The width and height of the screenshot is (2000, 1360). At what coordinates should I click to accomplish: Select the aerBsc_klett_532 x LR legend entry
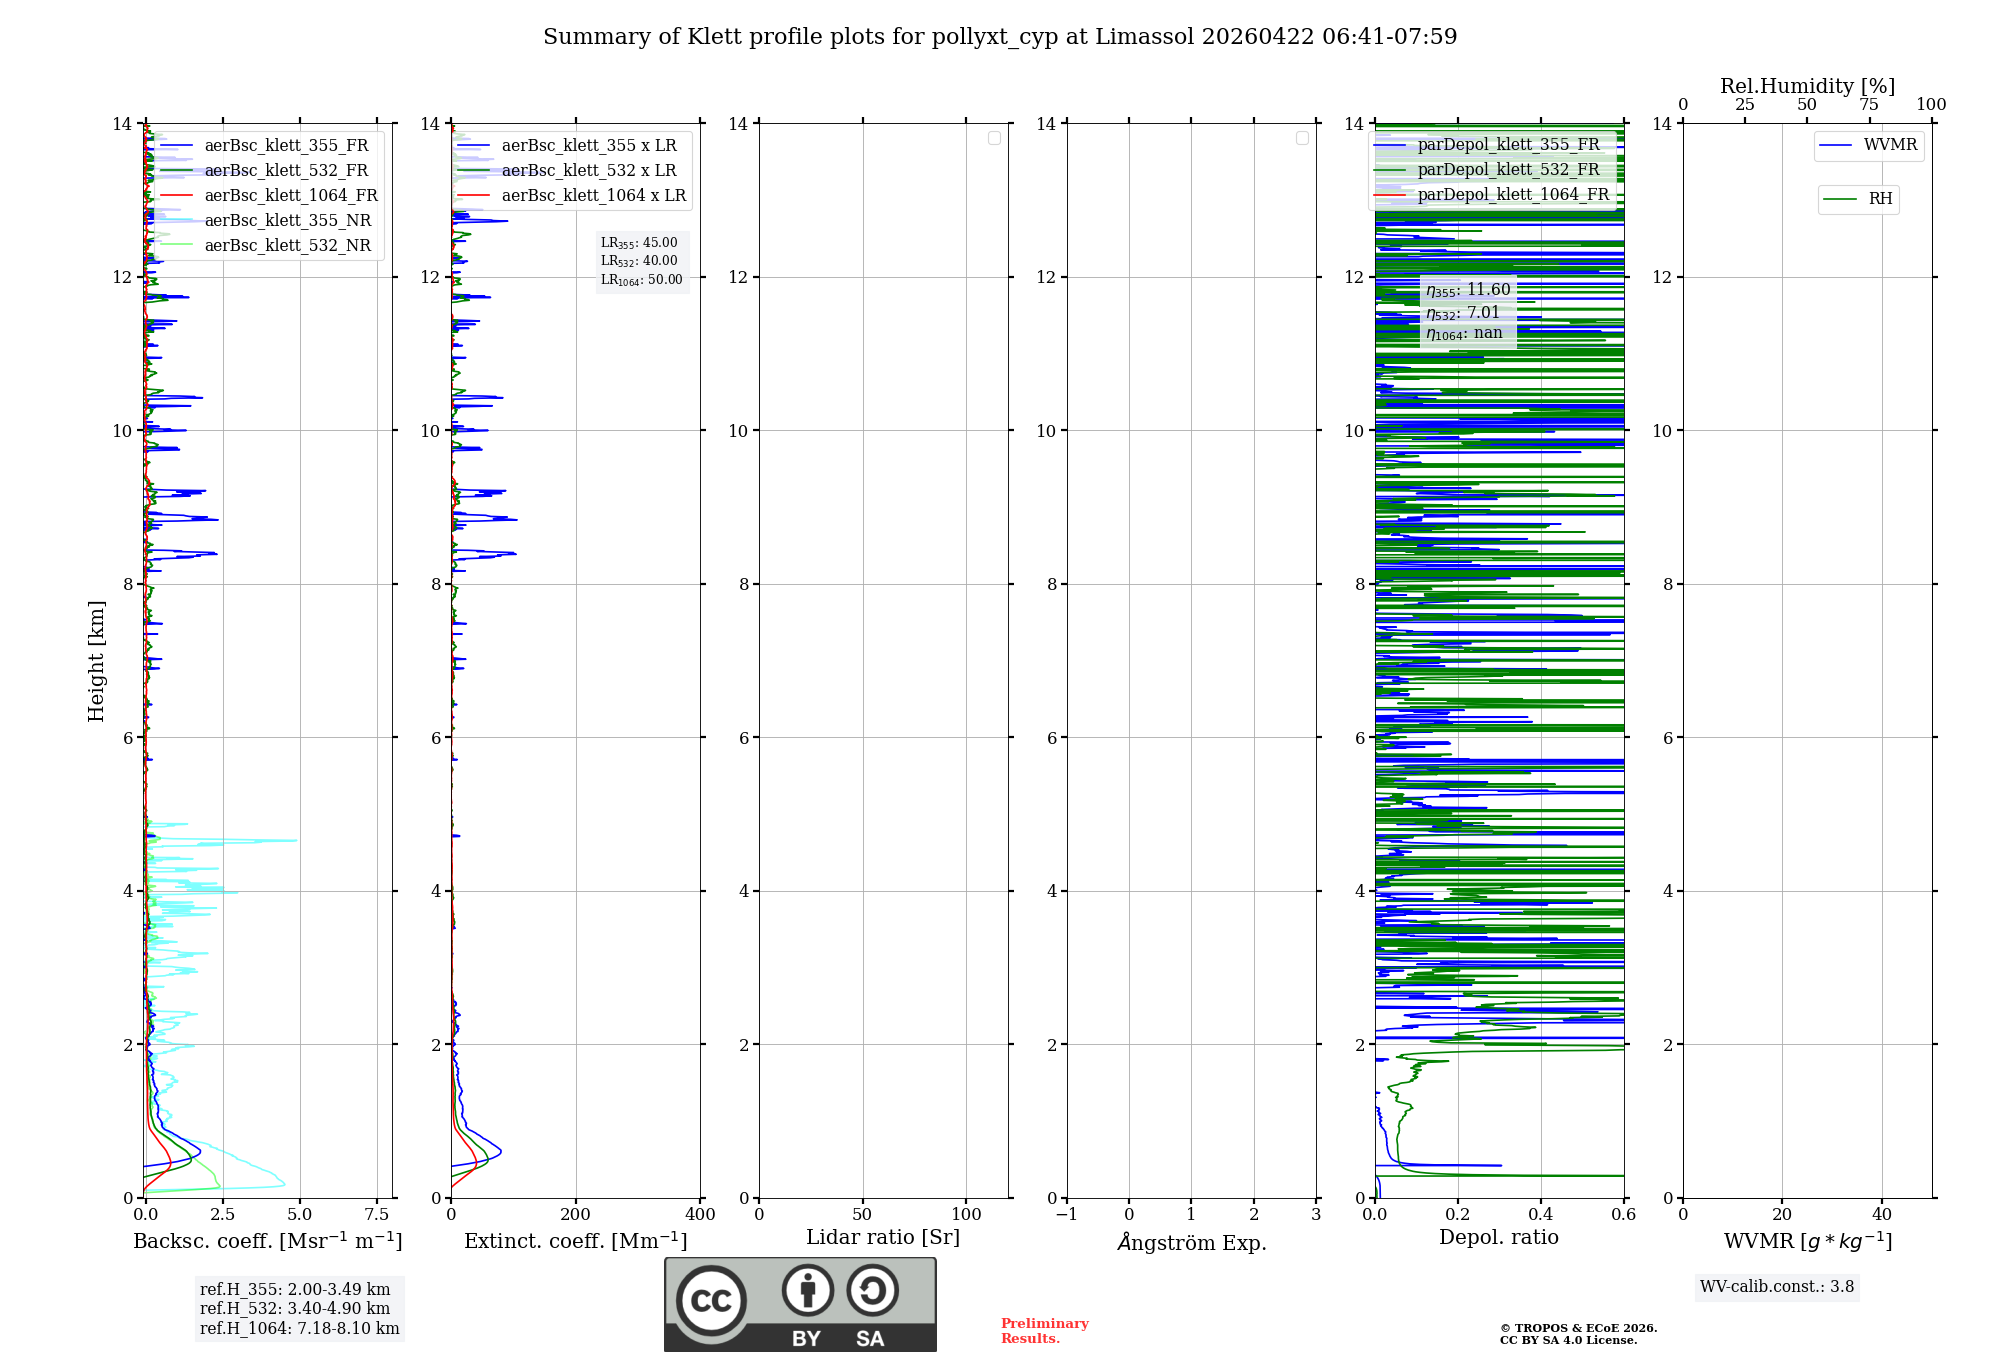click(x=588, y=171)
